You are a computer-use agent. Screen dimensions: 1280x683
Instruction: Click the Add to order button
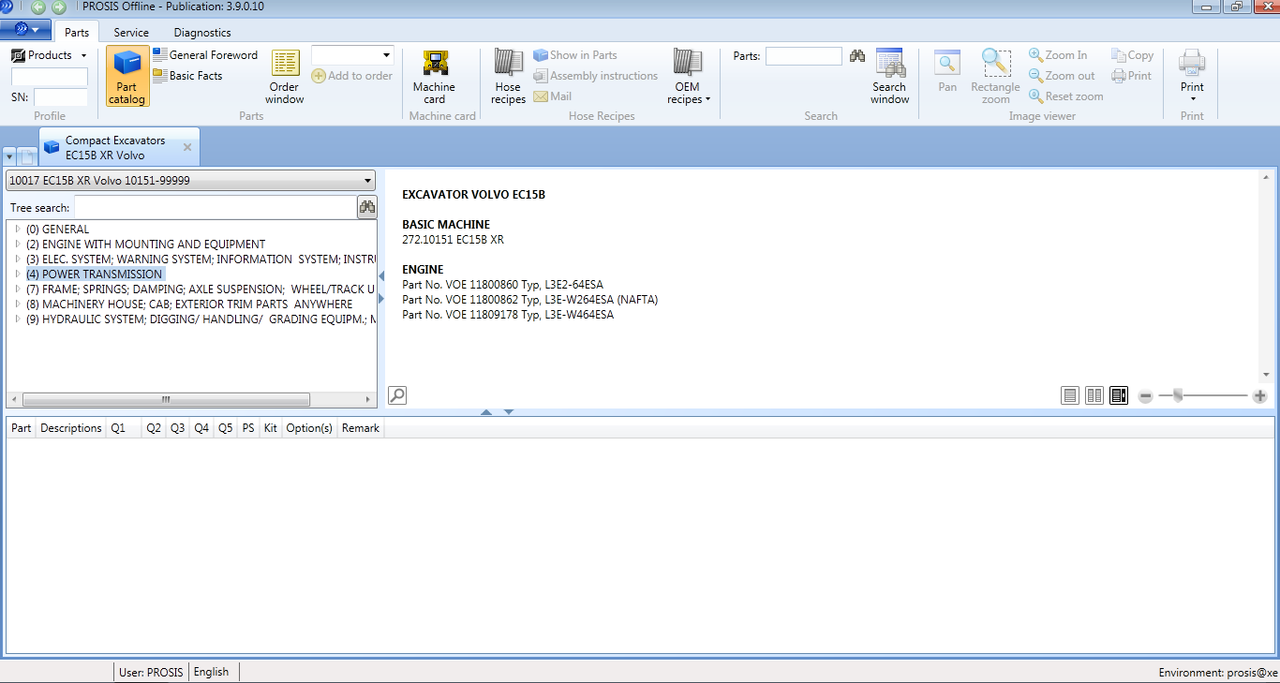tap(352, 76)
